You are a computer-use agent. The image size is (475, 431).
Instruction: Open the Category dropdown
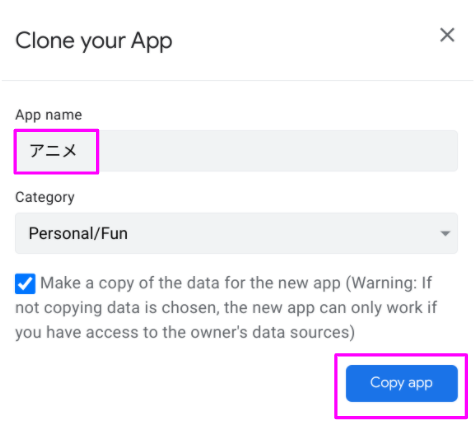236,233
